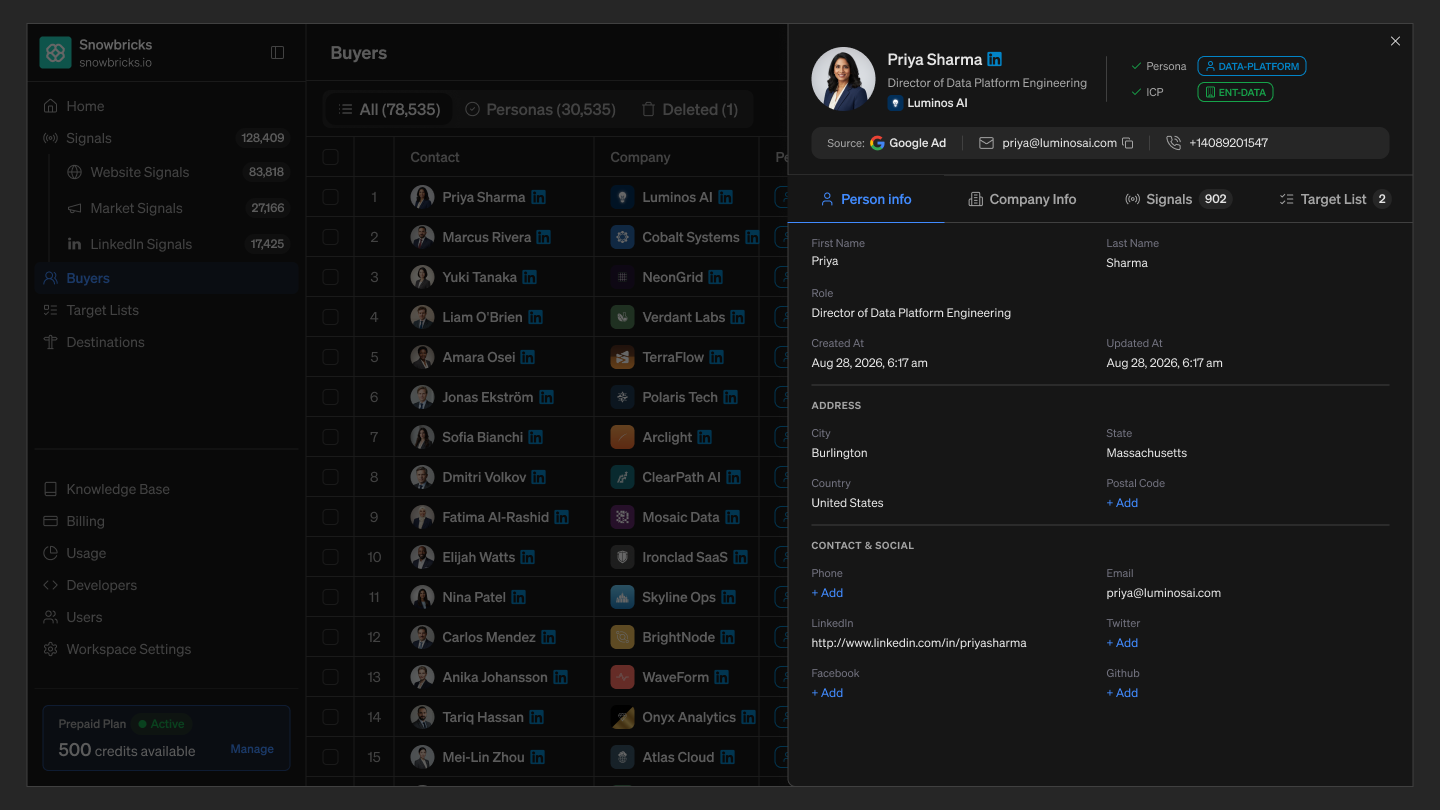Switch to the Company Info tab
This screenshot has width=1440, height=810.
coord(1023,199)
